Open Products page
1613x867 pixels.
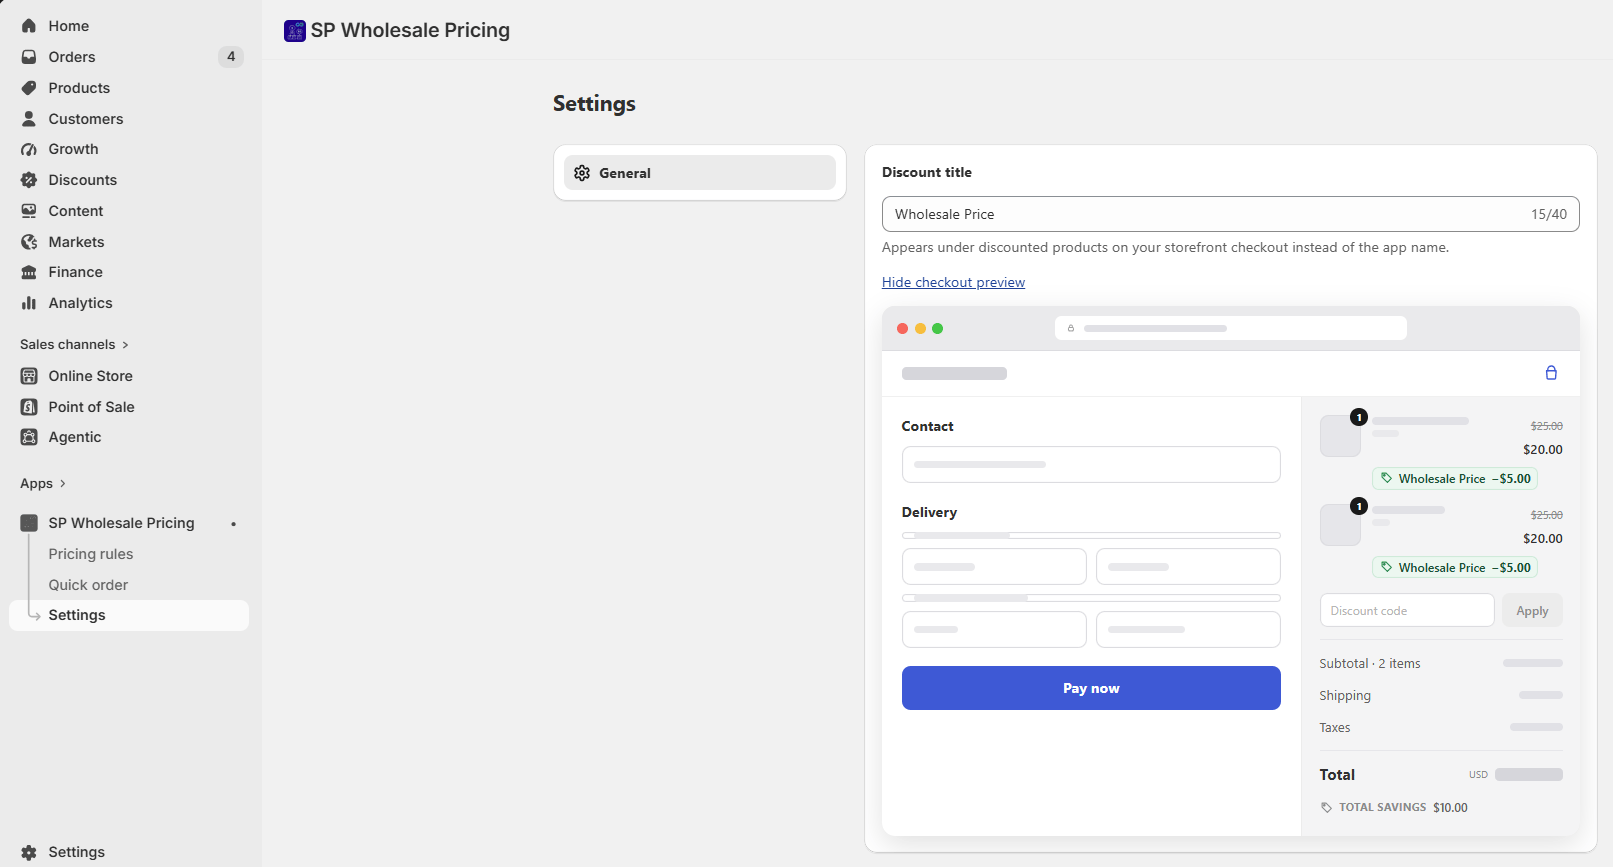click(129, 88)
